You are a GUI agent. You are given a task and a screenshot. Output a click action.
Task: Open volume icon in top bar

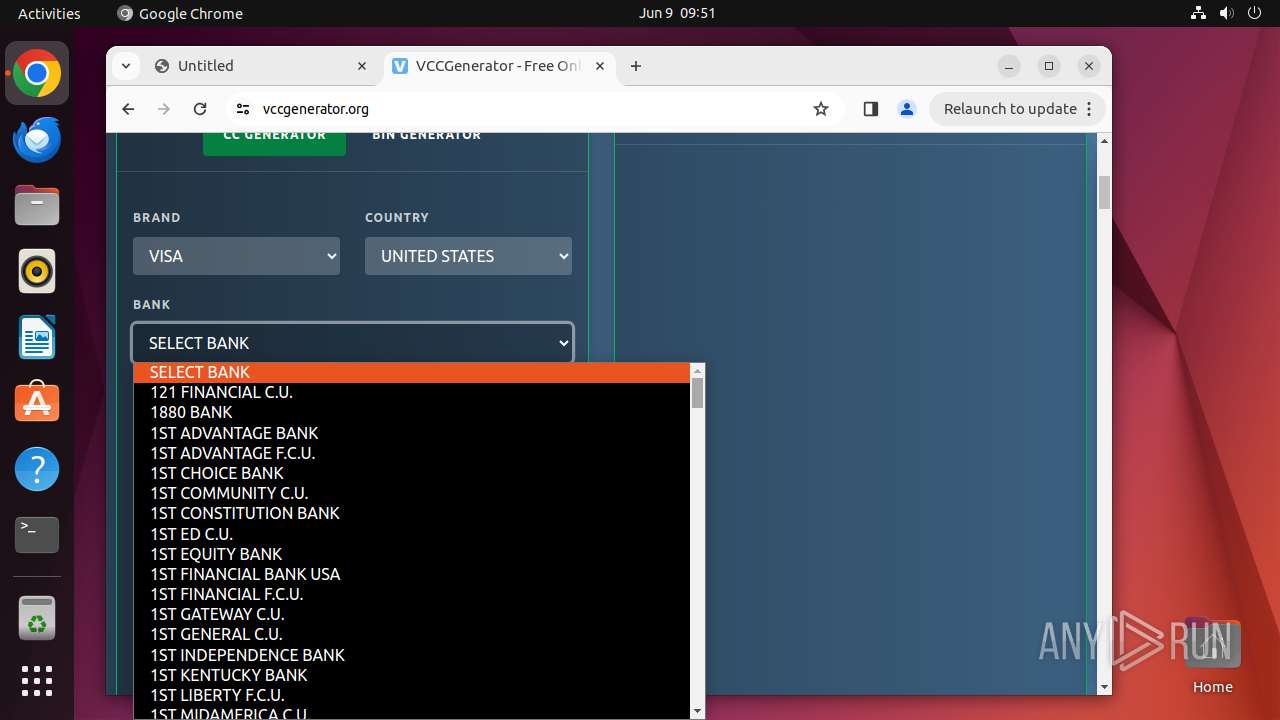1227,13
